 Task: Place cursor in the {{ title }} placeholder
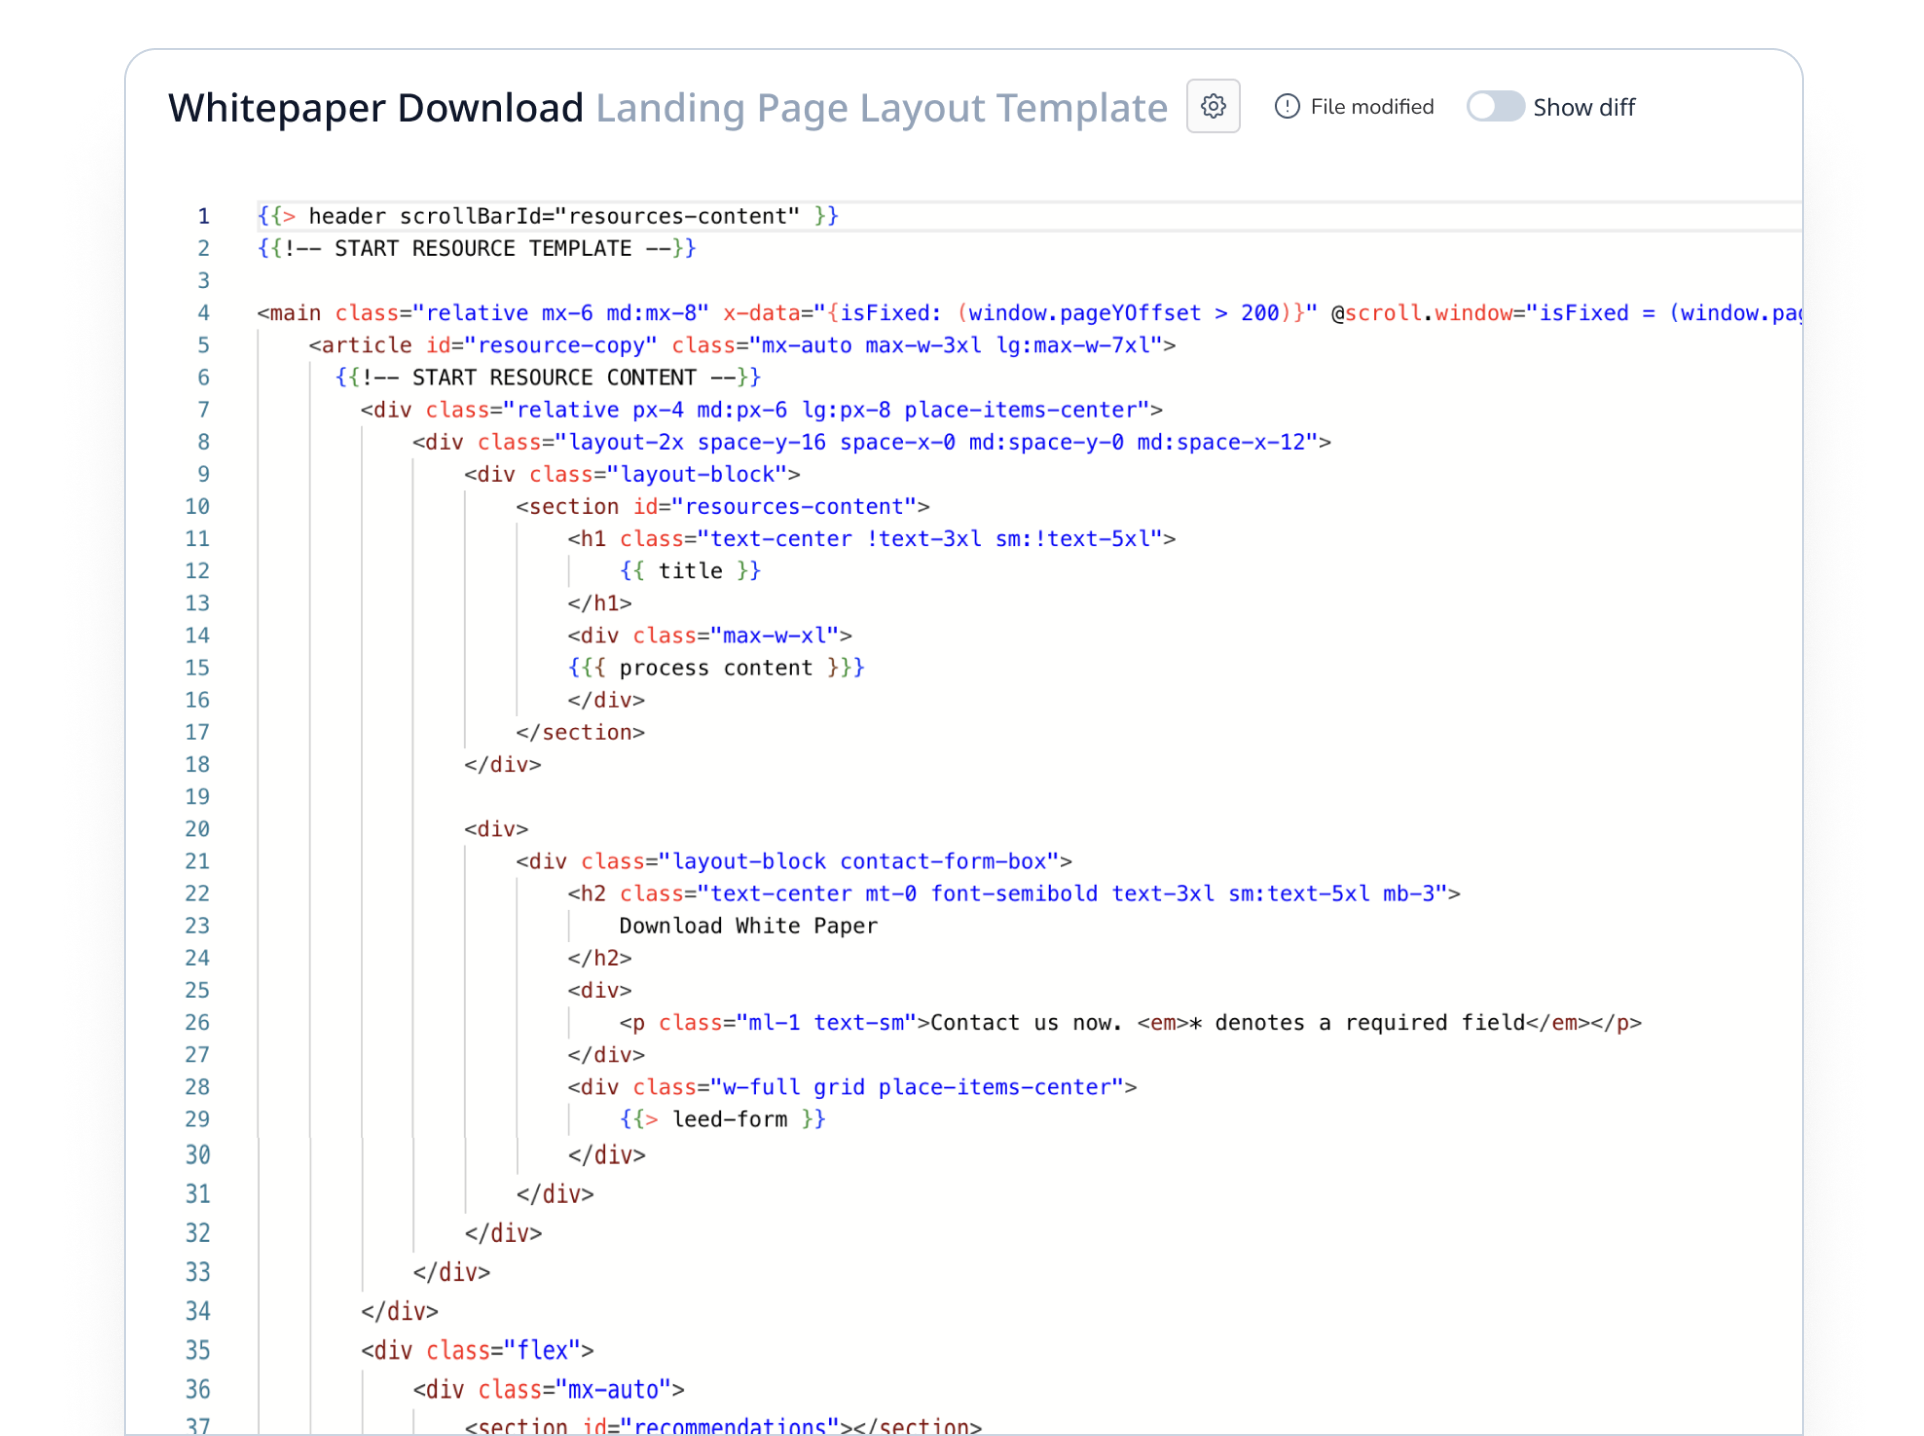(689, 570)
